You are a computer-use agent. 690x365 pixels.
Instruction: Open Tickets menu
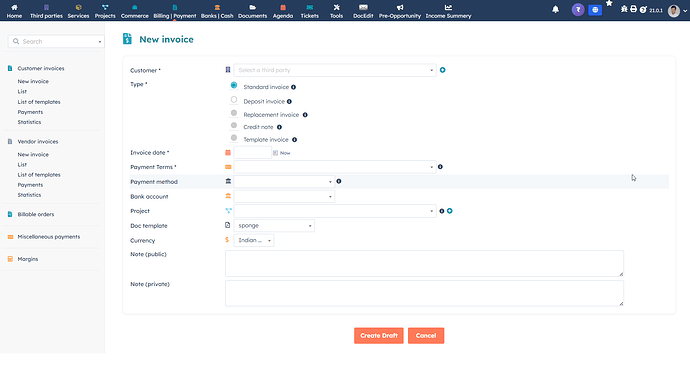(x=309, y=11)
